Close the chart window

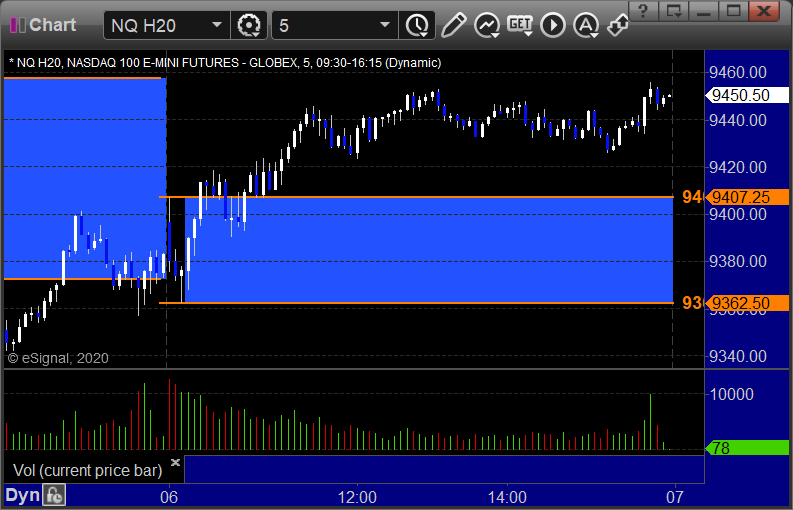click(x=764, y=10)
